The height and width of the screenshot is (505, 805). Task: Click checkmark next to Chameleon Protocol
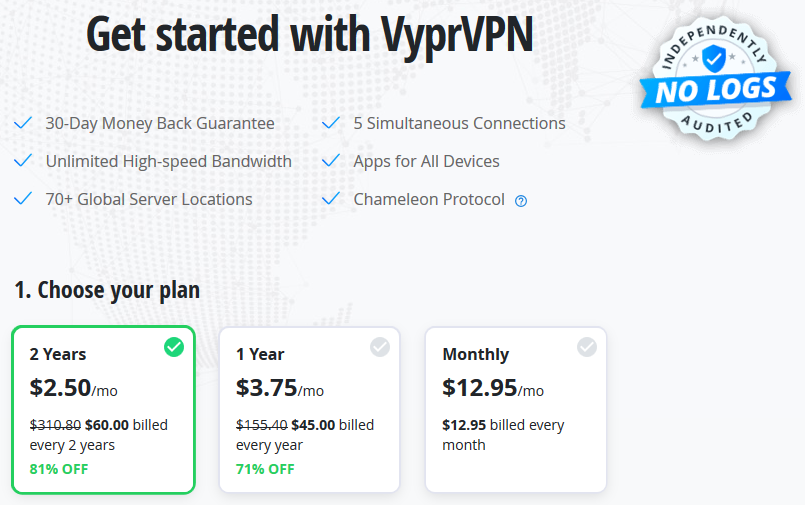[331, 198]
